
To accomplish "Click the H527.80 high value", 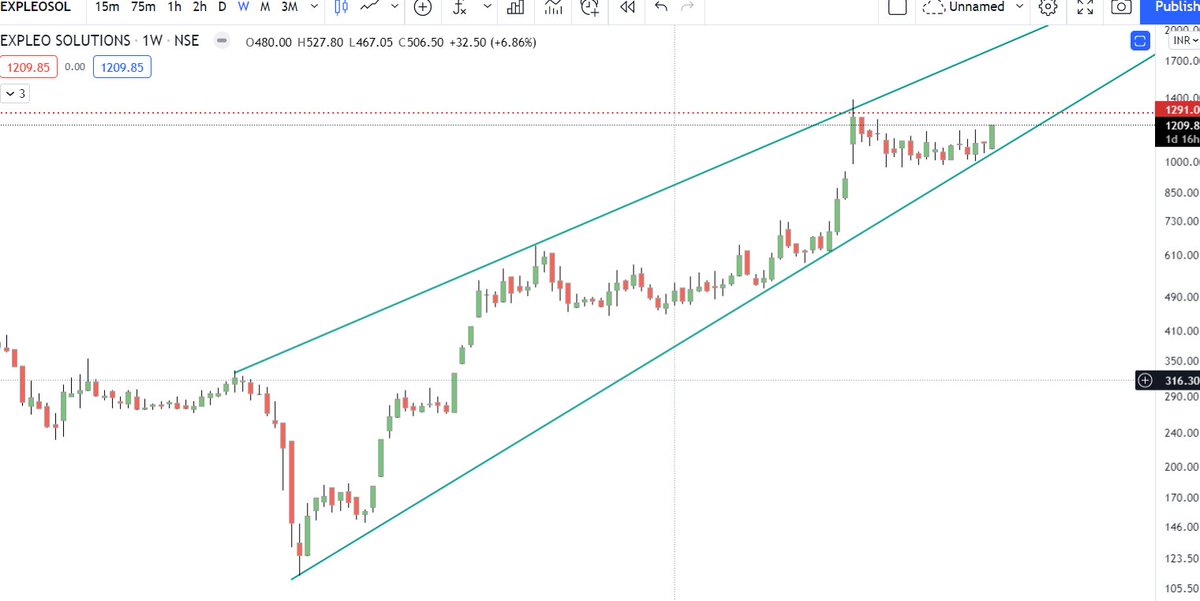I will [x=319, y=41].
